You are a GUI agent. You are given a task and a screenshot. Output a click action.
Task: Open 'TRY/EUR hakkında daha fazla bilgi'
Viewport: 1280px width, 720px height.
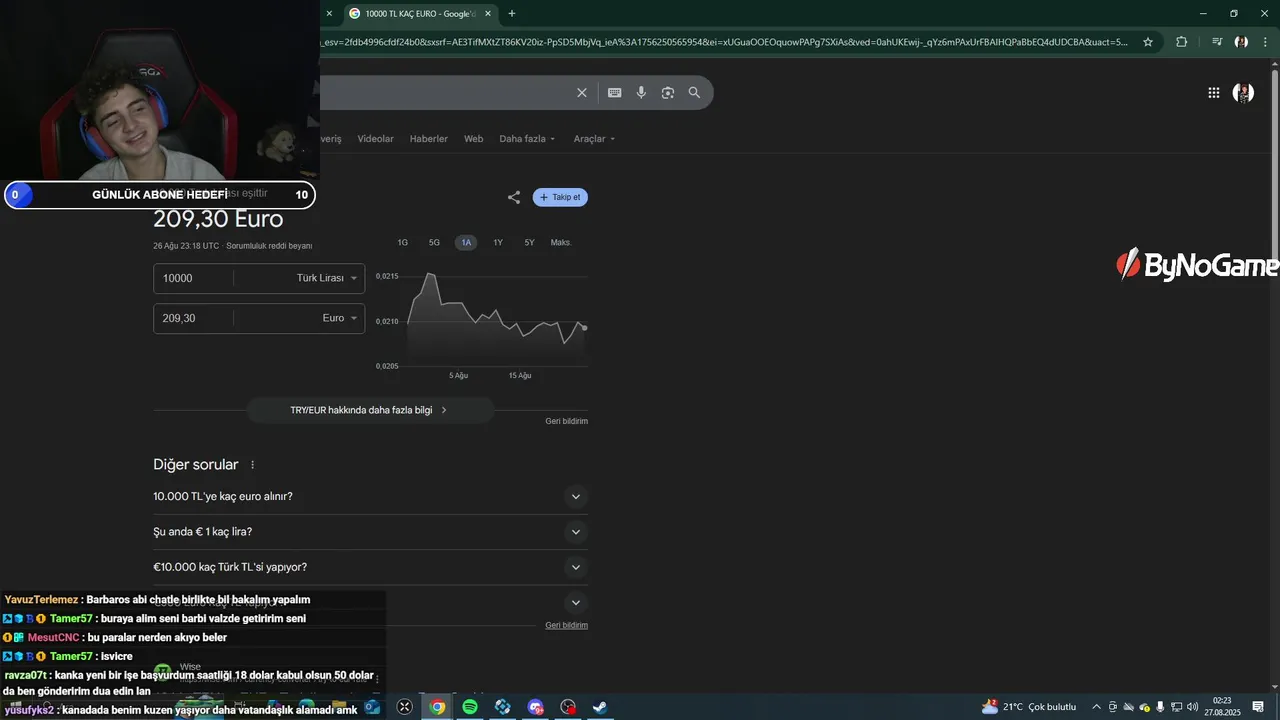click(x=370, y=410)
